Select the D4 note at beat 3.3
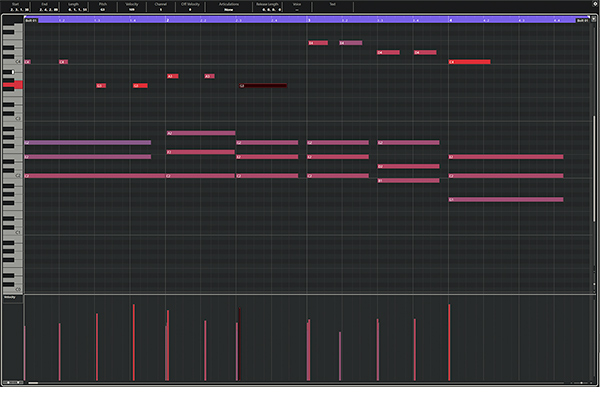The width and height of the screenshot is (600, 400). pos(388,52)
